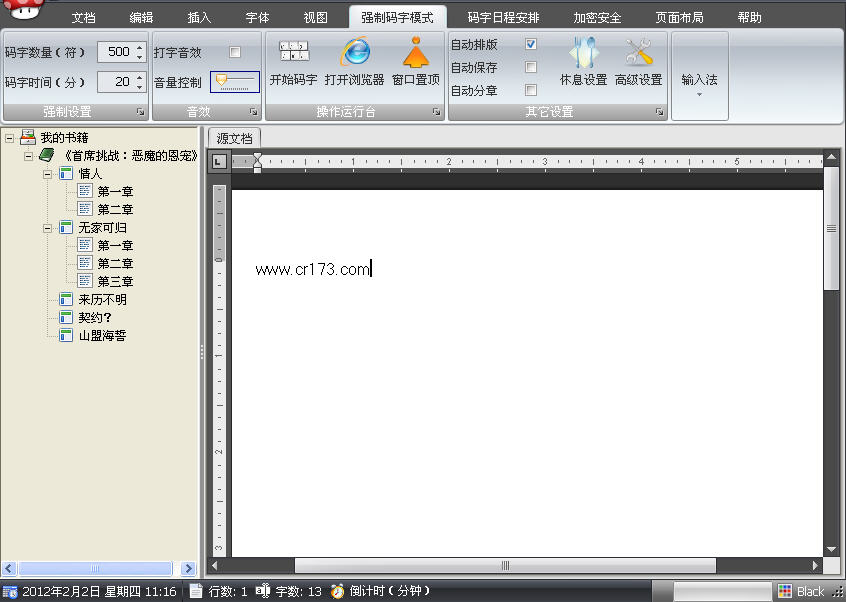Enable the 自动保存 checkbox
846x602 pixels.
tap(531, 67)
